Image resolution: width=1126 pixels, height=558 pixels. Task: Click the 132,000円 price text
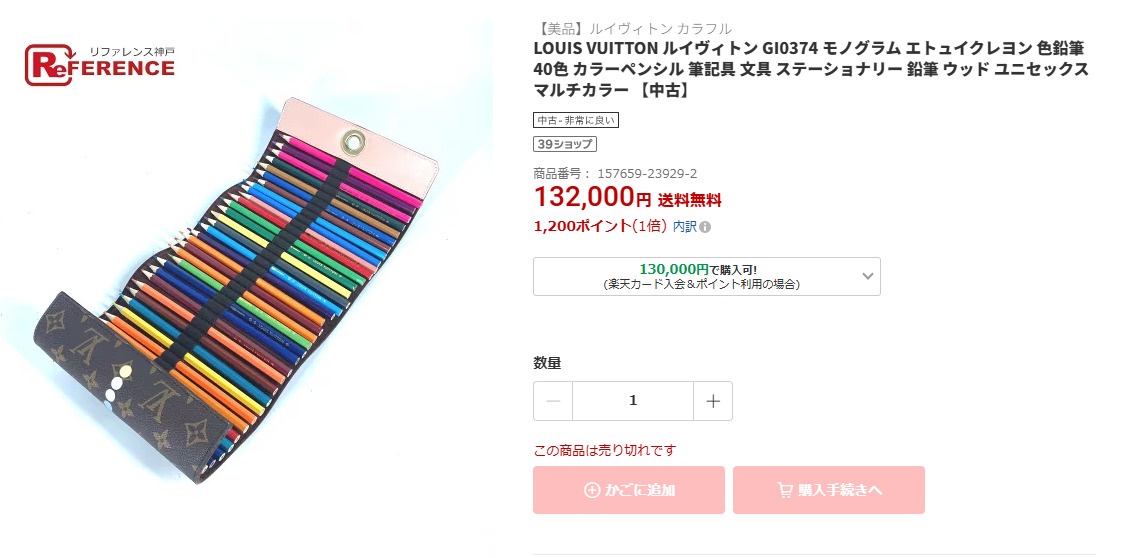tap(592, 197)
